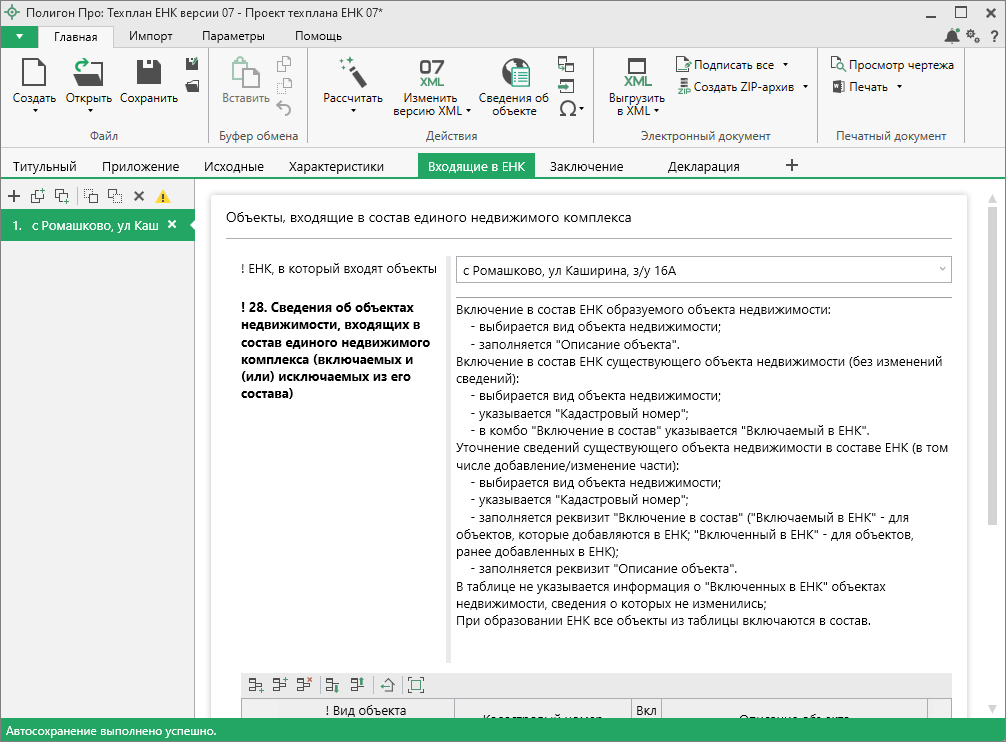Screen dimensions: 1006x742
Task: Click the vertical scrollbar thumb
Action: click(992, 365)
